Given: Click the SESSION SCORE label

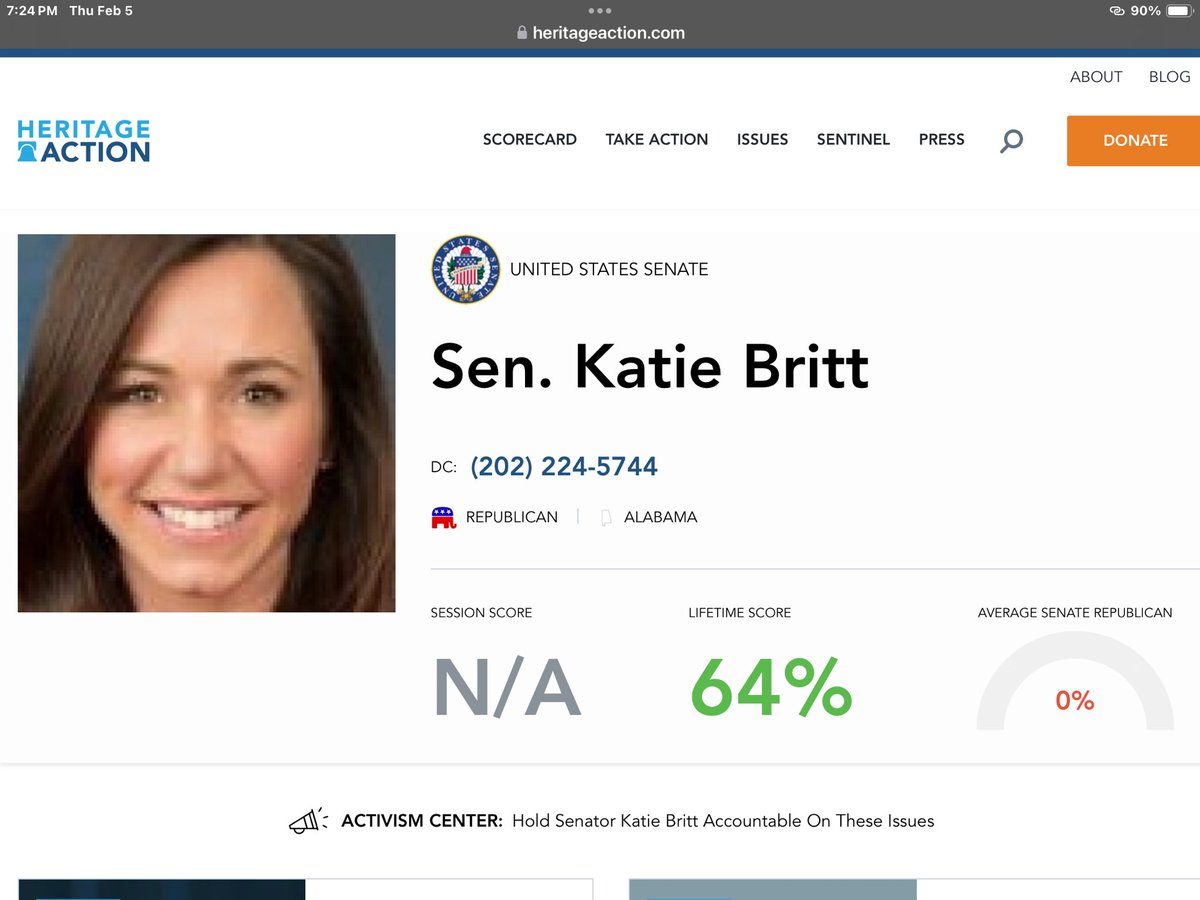Looking at the screenshot, I should [481, 613].
